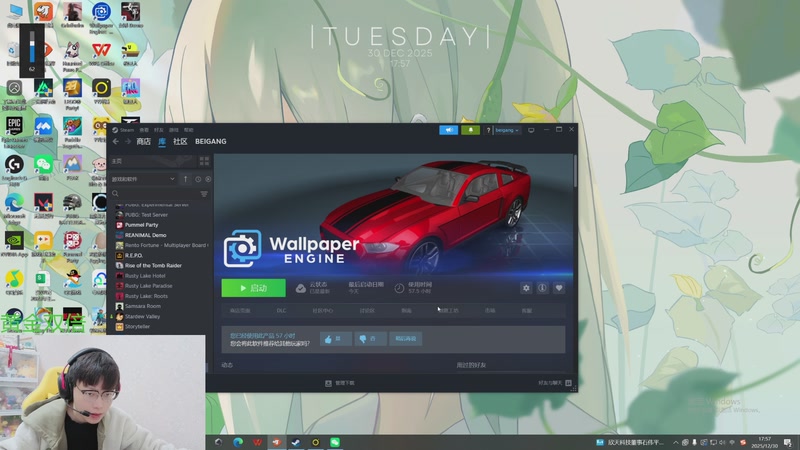Open the Steam menu in the title bar

tap(123, 130)
